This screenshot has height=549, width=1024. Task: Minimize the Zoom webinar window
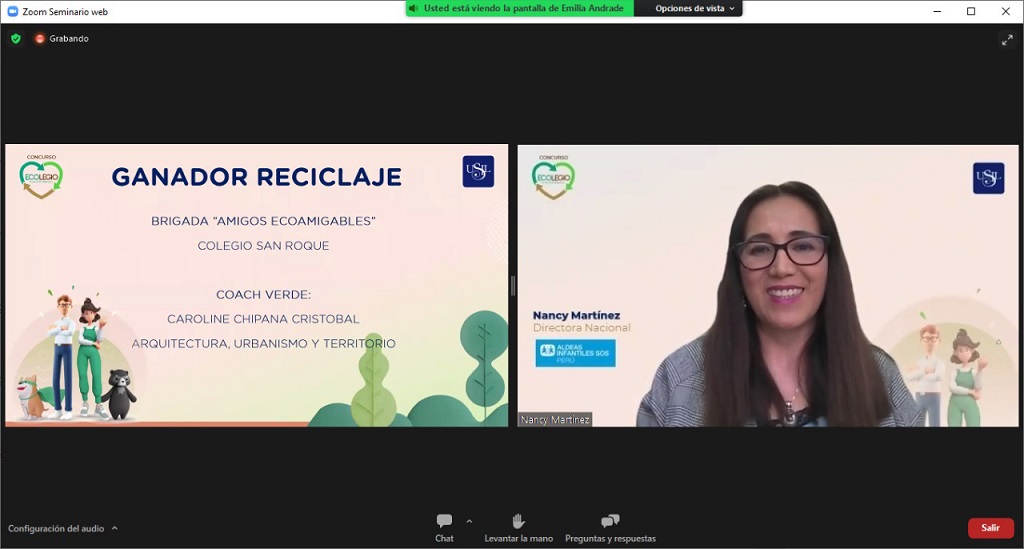pos(934,11)
